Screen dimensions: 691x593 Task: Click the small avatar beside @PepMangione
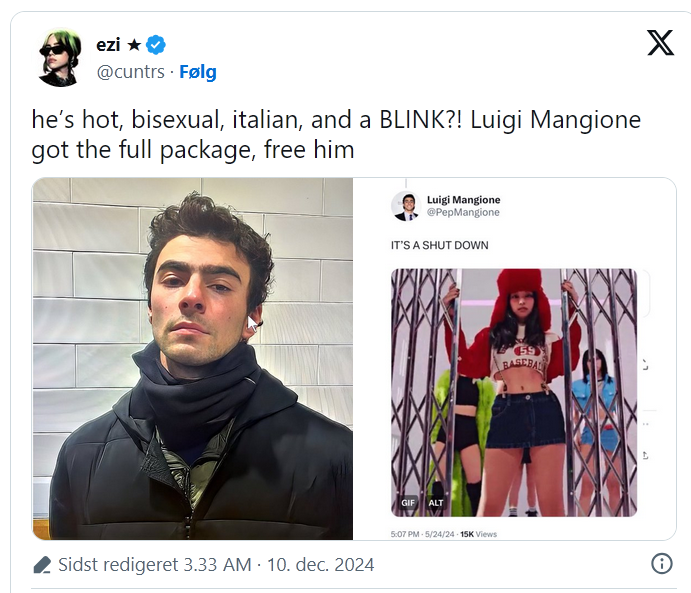click(x=405, y=206)
